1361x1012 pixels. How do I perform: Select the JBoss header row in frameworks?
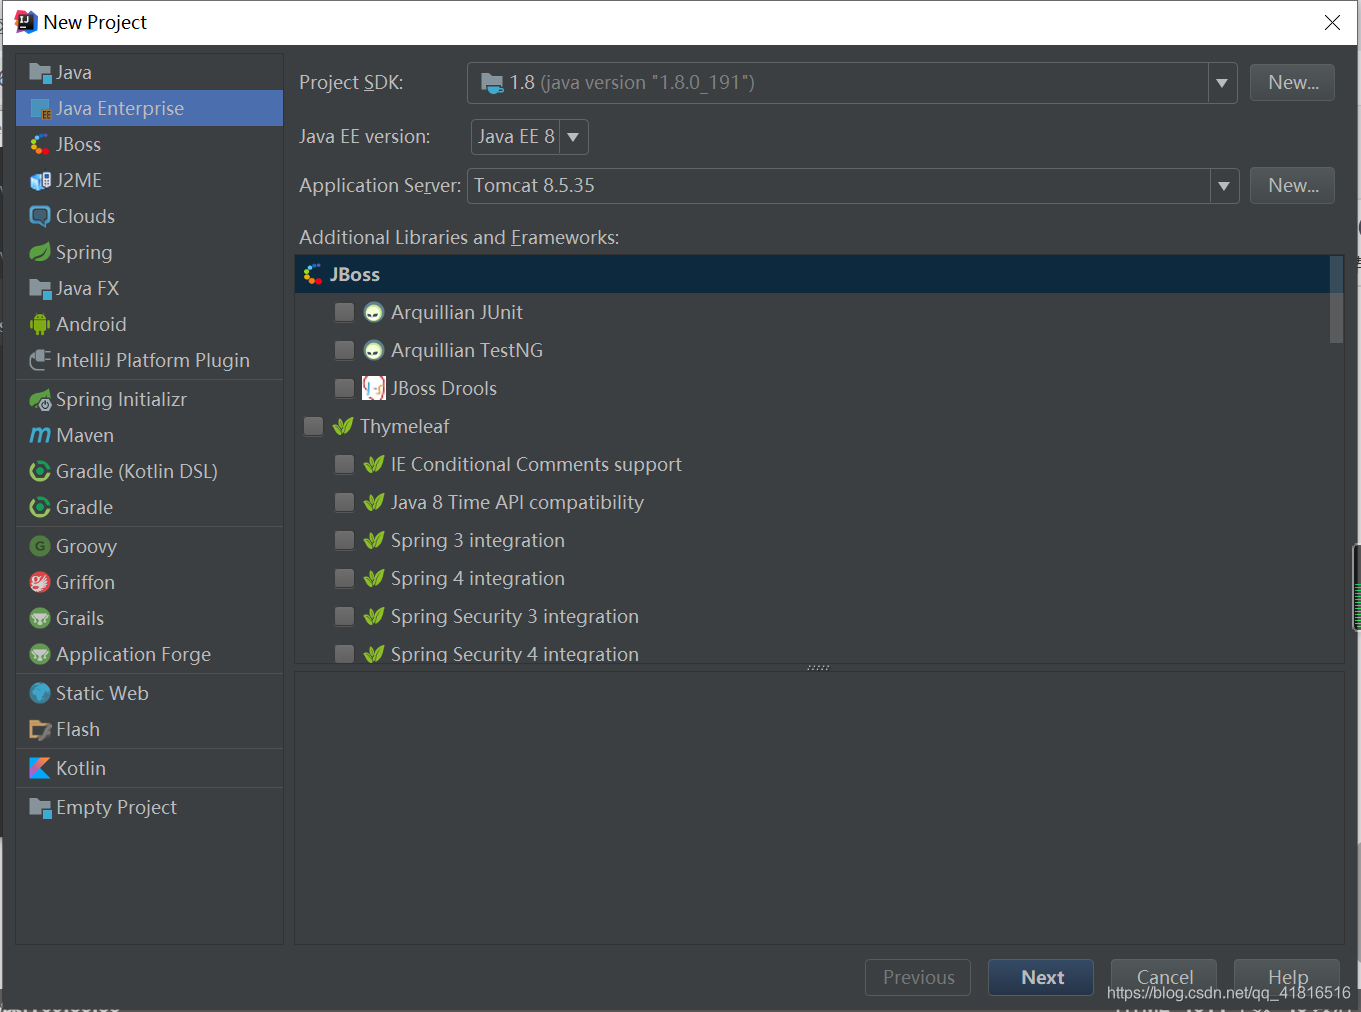tap(812, 274)
